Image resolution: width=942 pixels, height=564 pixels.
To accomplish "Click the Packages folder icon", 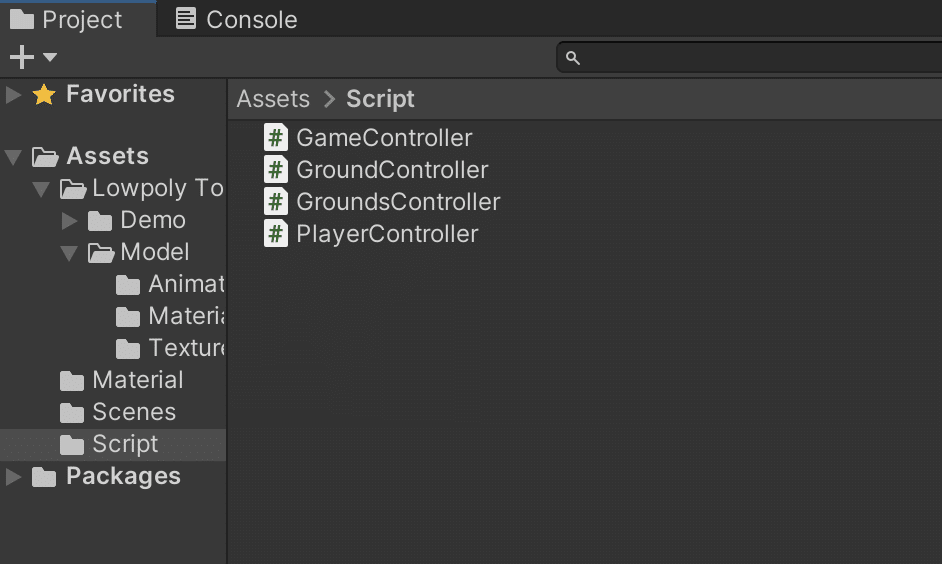I will coord(44,477).
